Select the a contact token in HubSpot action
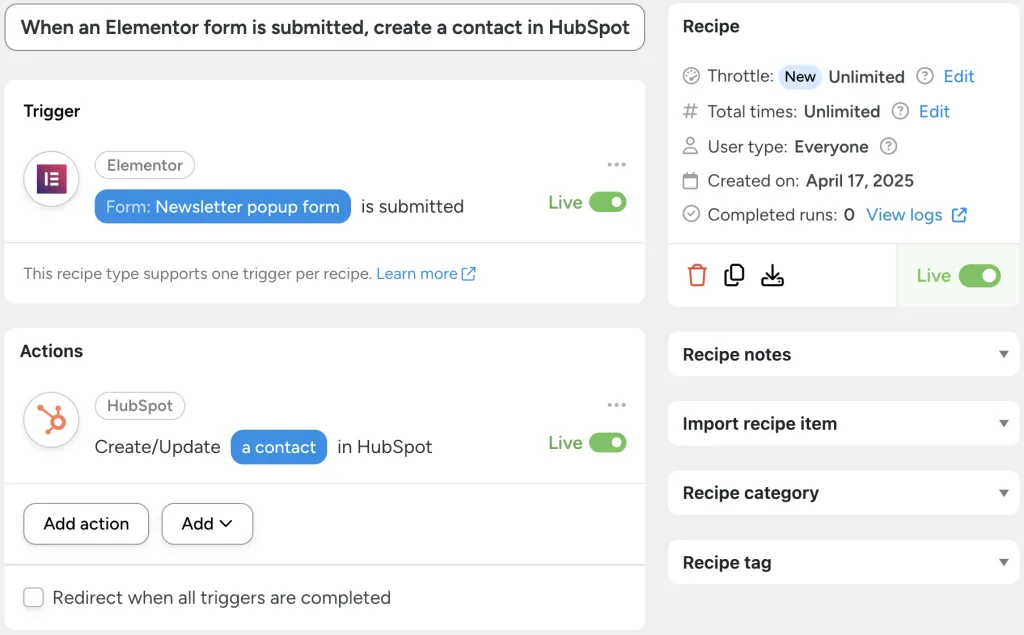Image resolution: width=1024 pixels, height=635 pixels. 279,447
